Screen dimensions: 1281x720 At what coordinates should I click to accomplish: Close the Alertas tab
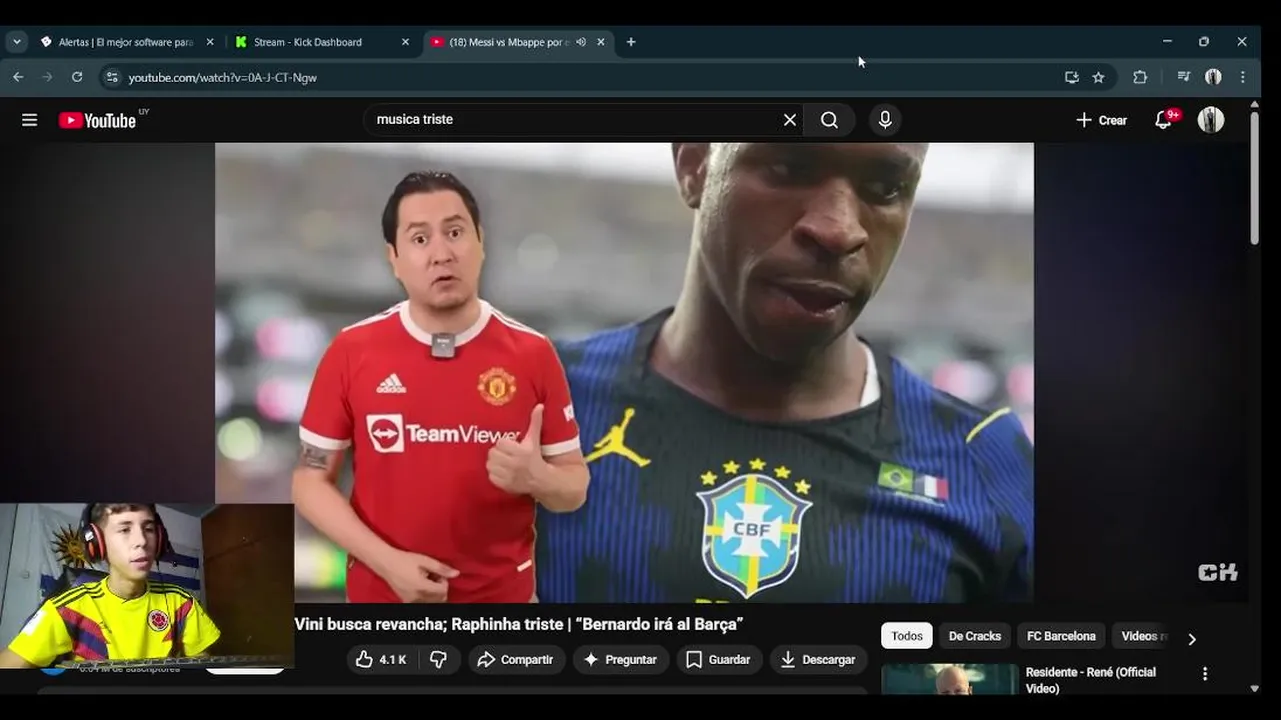(210, 42)
